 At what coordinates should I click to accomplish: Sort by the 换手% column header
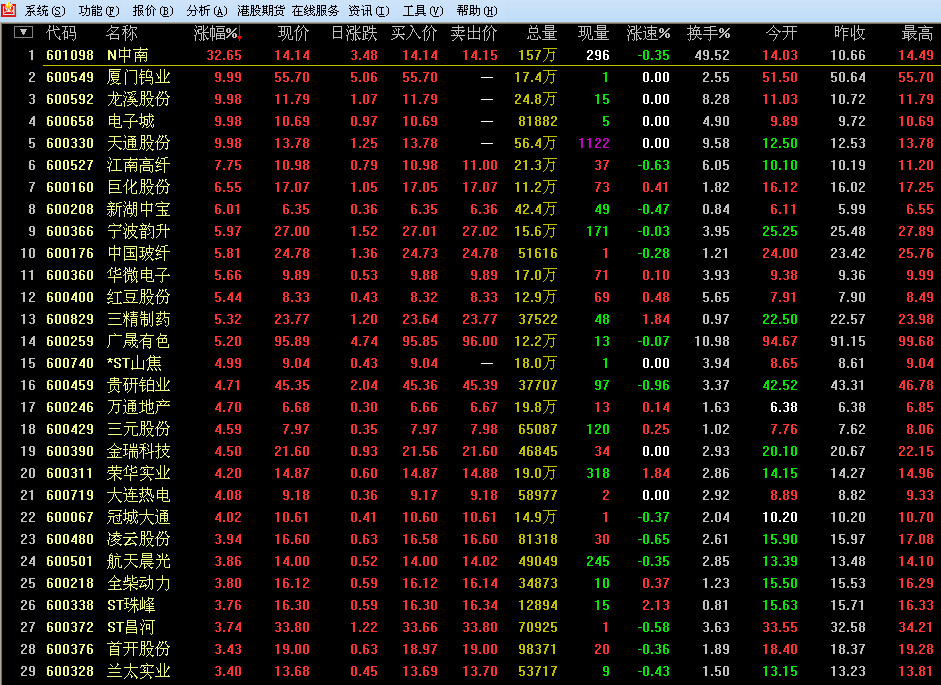(708, 33)
